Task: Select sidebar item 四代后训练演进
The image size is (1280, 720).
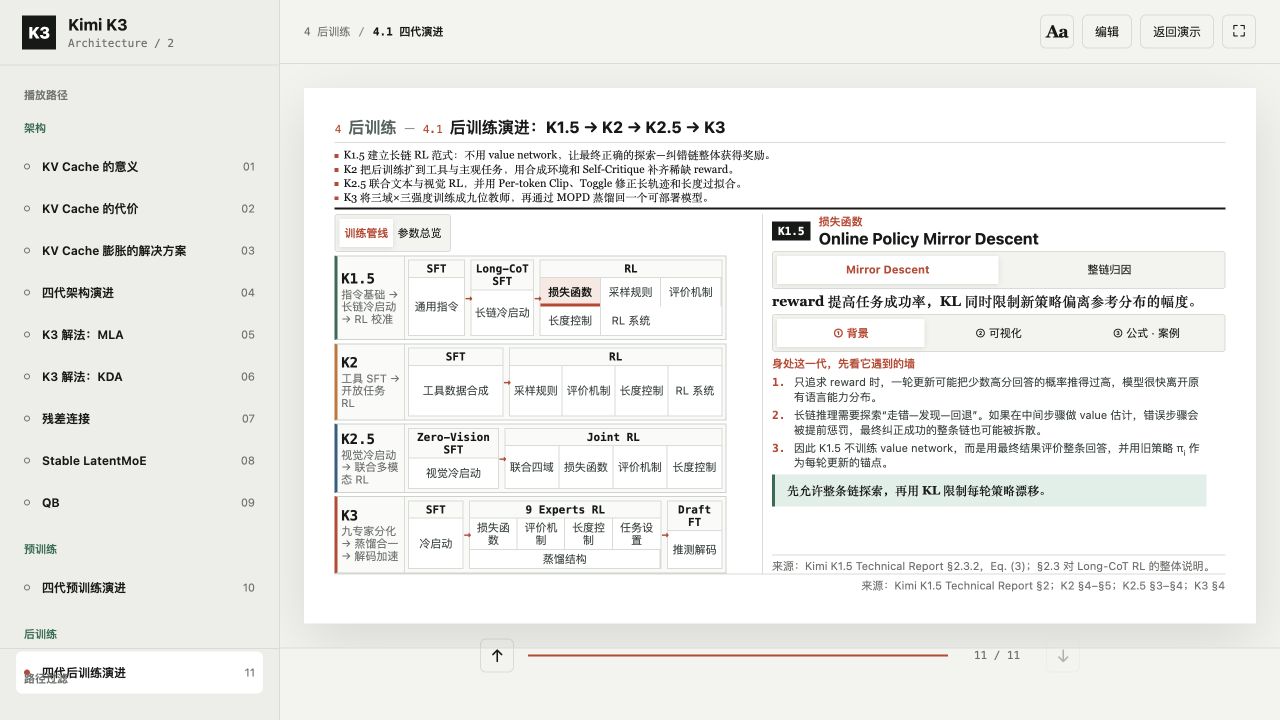Action: pyautogui.click(x=139, y=673)
